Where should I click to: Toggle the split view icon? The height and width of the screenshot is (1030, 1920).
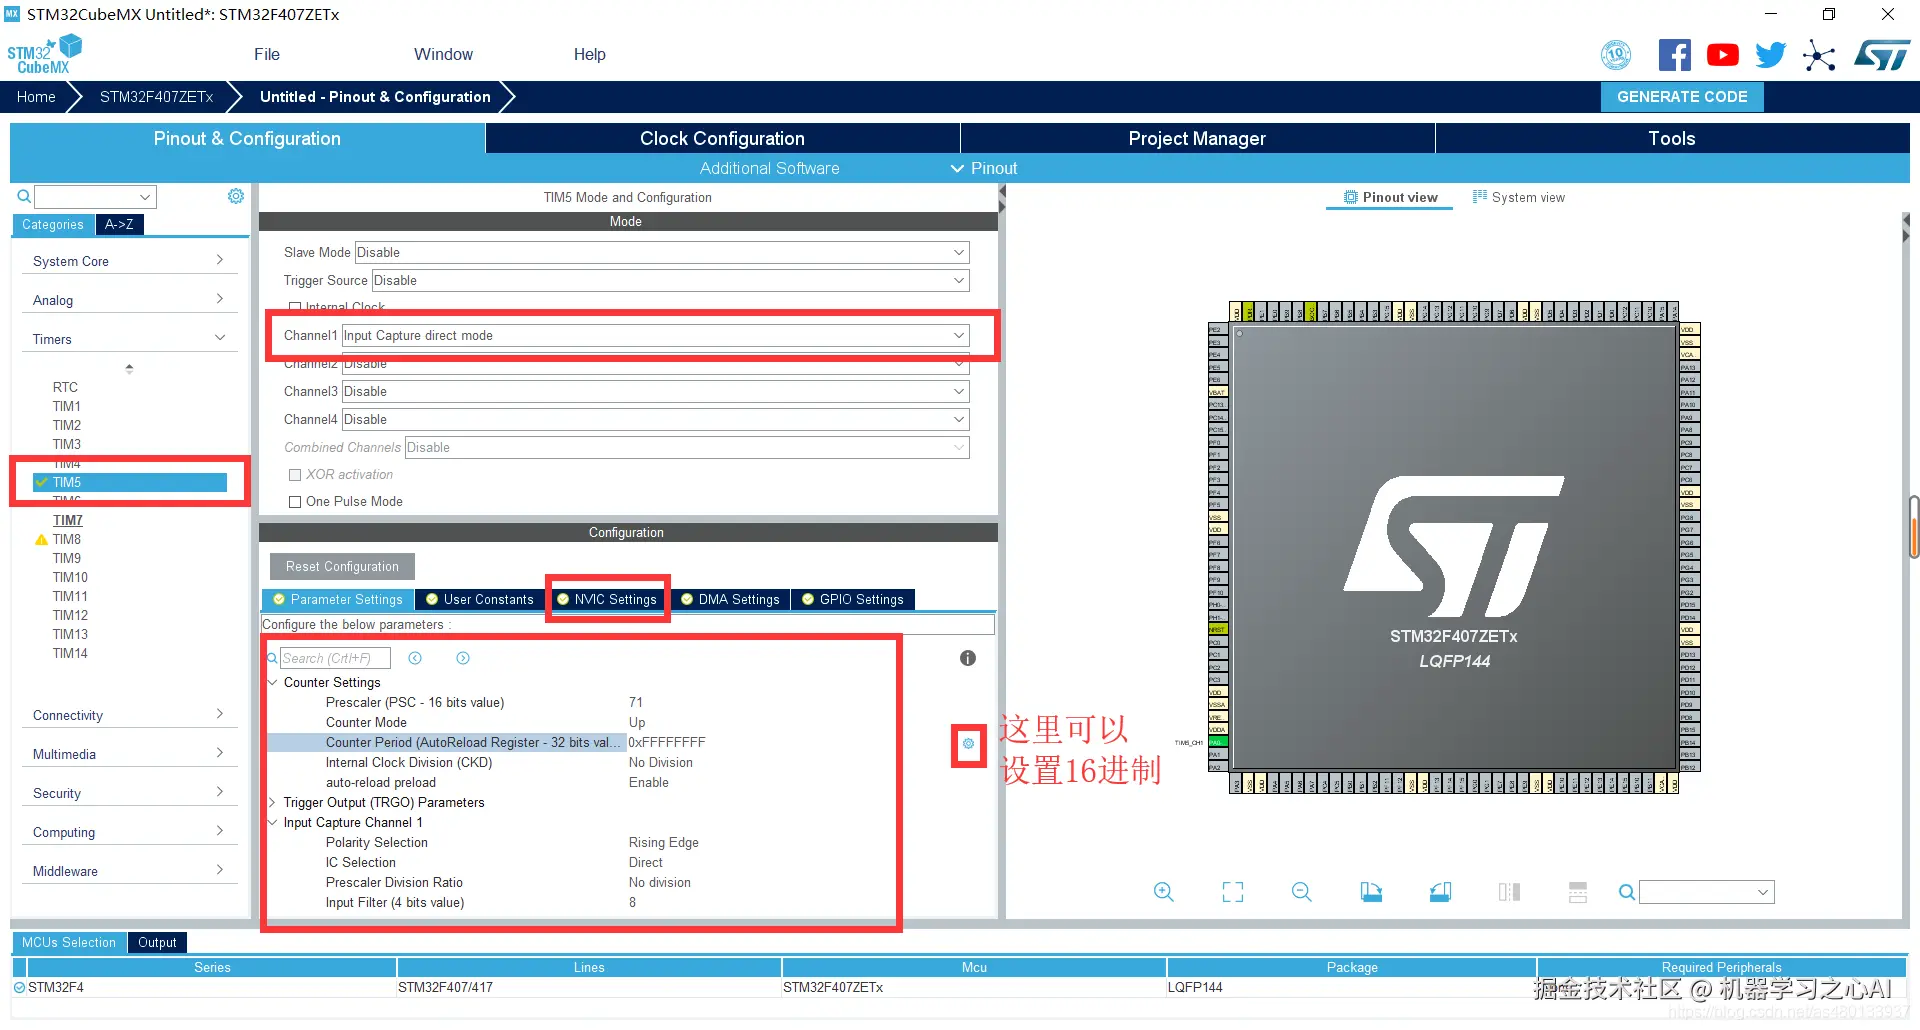1509,892
